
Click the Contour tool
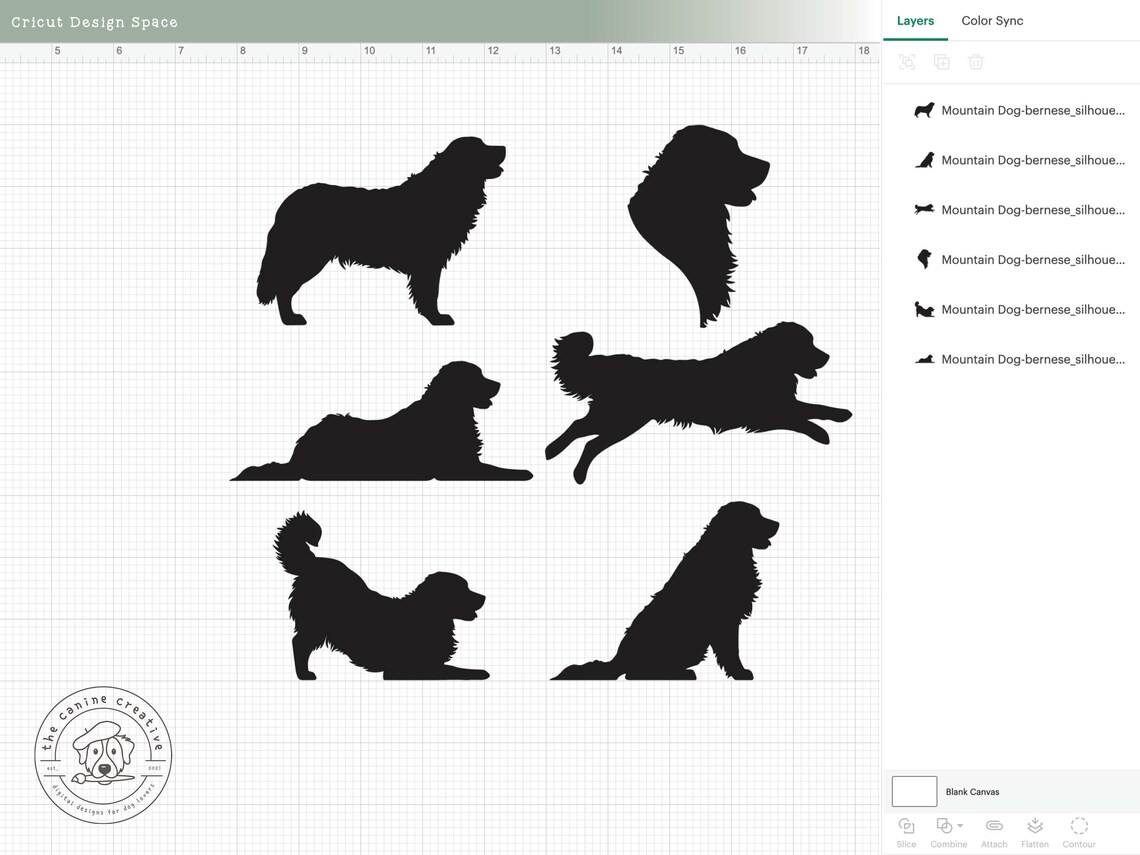click(x=1079, y=832)
